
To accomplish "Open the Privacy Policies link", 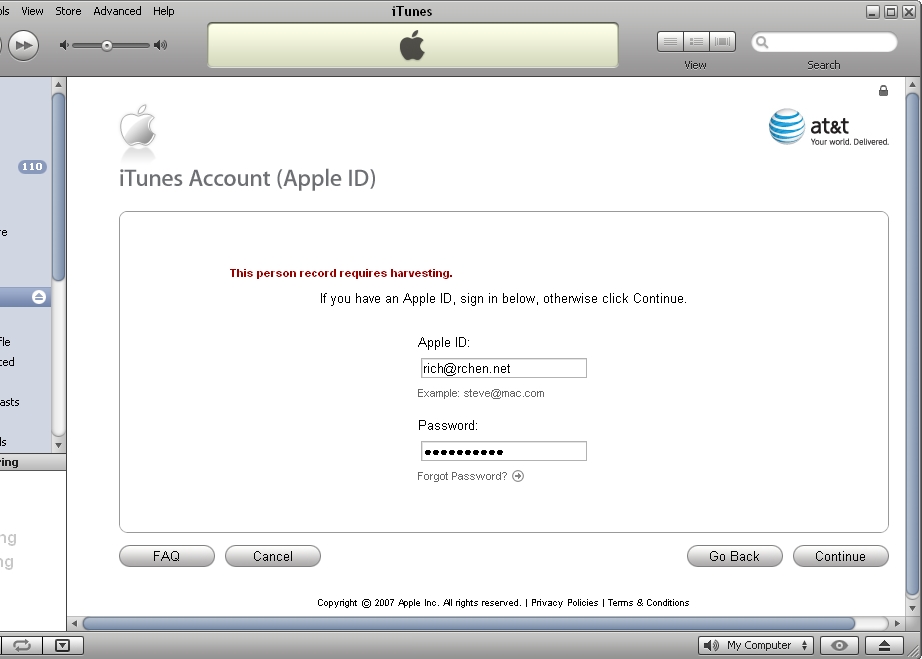I will (x=564, y=603).
